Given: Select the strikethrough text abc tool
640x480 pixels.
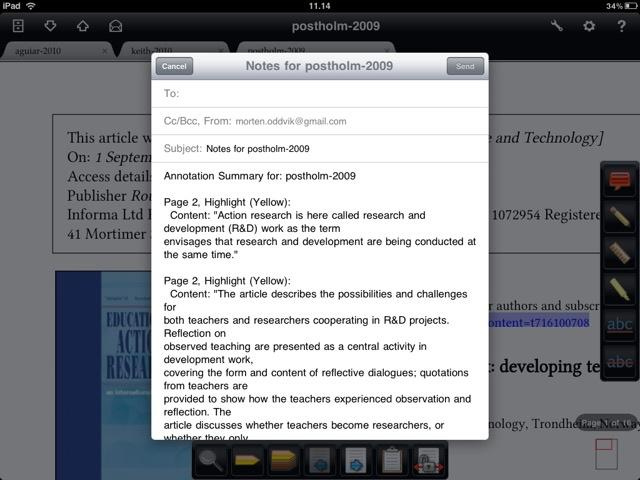Looking at the screenshot, I should [620, 362].
